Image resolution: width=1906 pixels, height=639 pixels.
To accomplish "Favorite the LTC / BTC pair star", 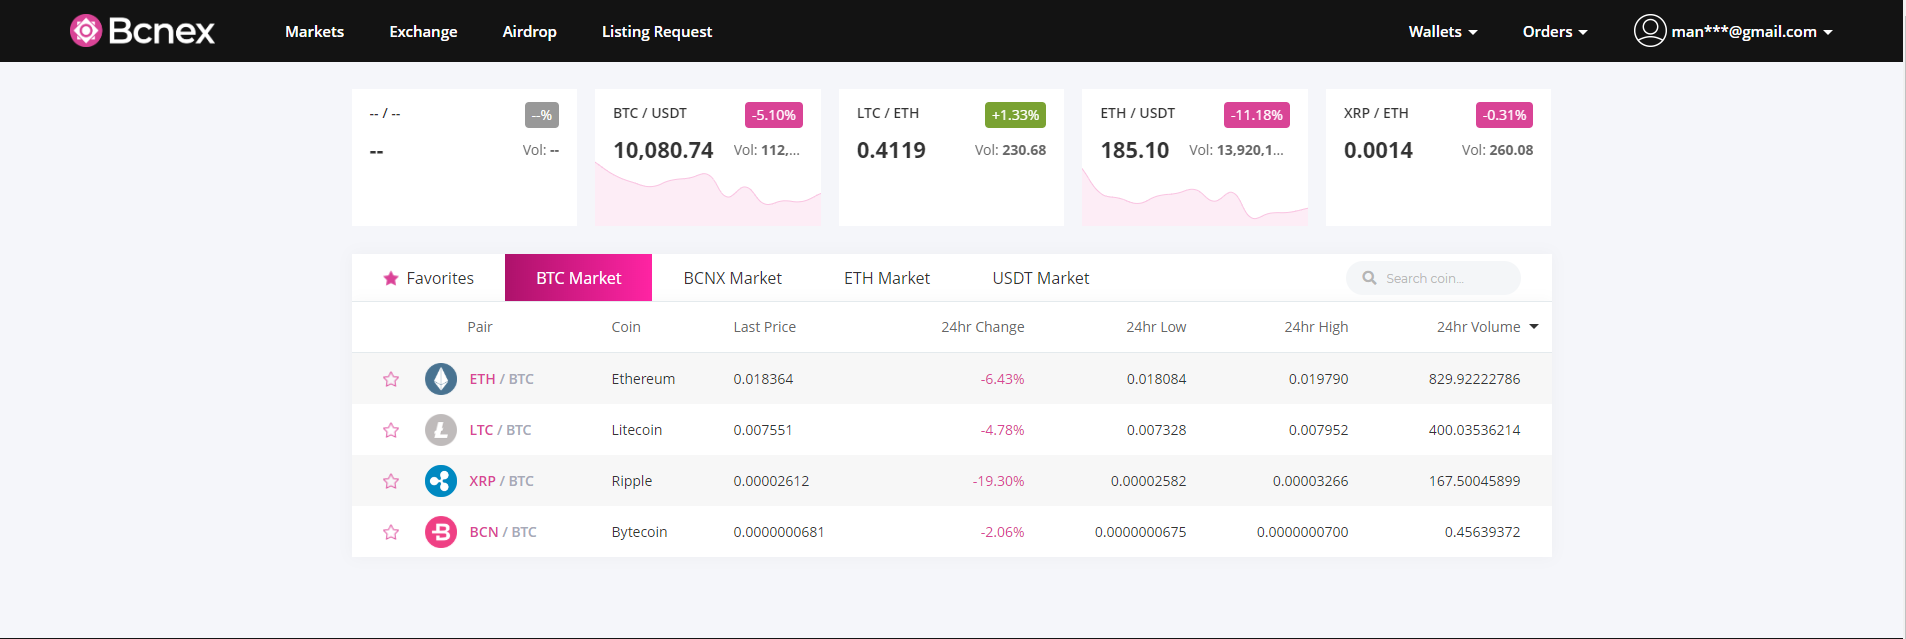I will [x=391, y=430].
